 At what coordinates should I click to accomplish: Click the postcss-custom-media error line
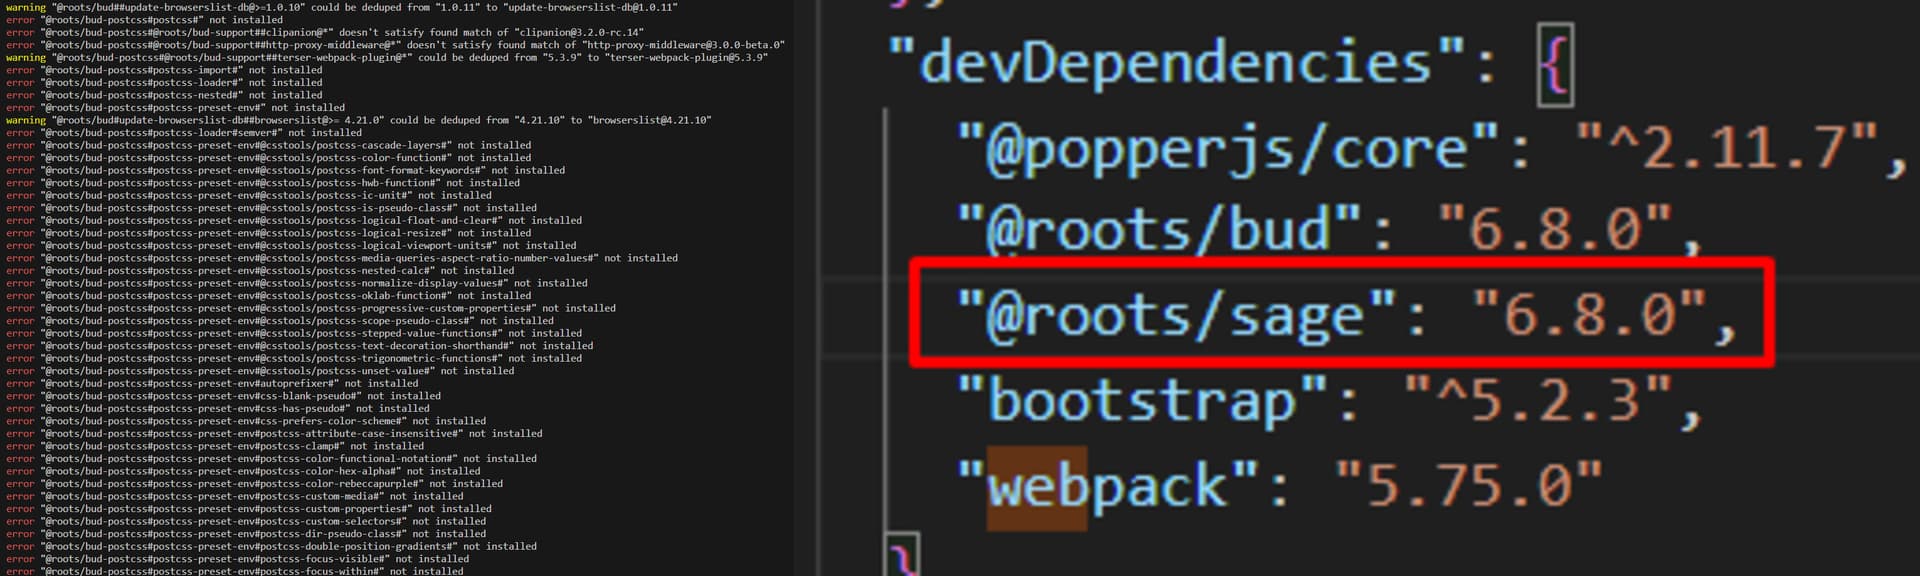pyautogui.click(x=235, y=496)
